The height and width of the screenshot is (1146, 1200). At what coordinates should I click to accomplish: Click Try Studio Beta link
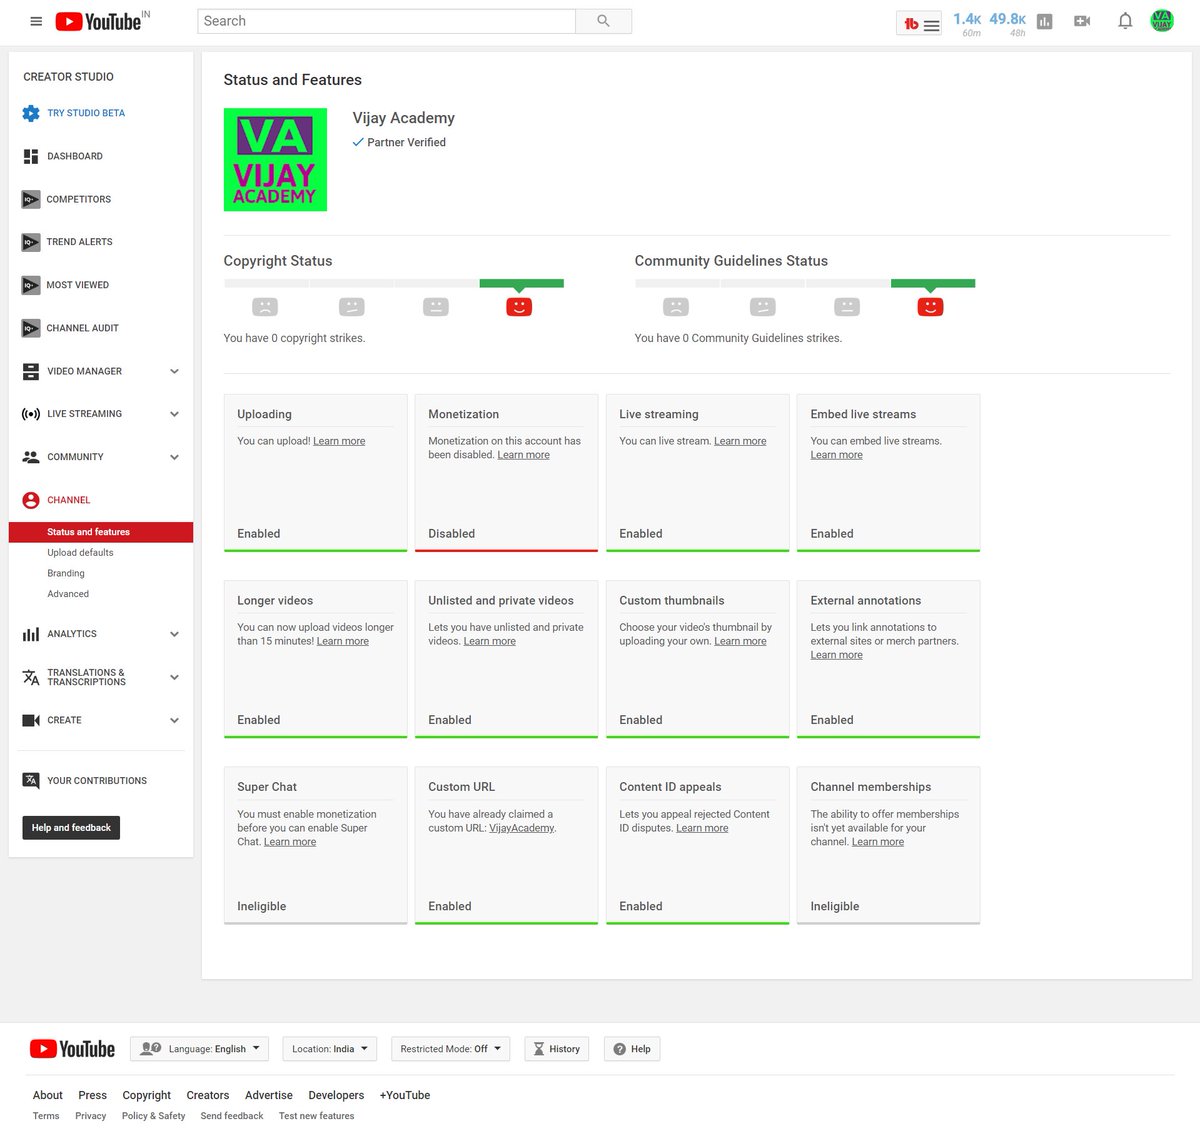click(x=86, y=113)
